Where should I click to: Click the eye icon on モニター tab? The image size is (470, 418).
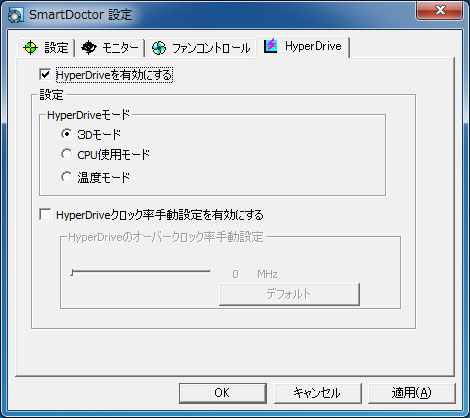click(x=89, y=48)
